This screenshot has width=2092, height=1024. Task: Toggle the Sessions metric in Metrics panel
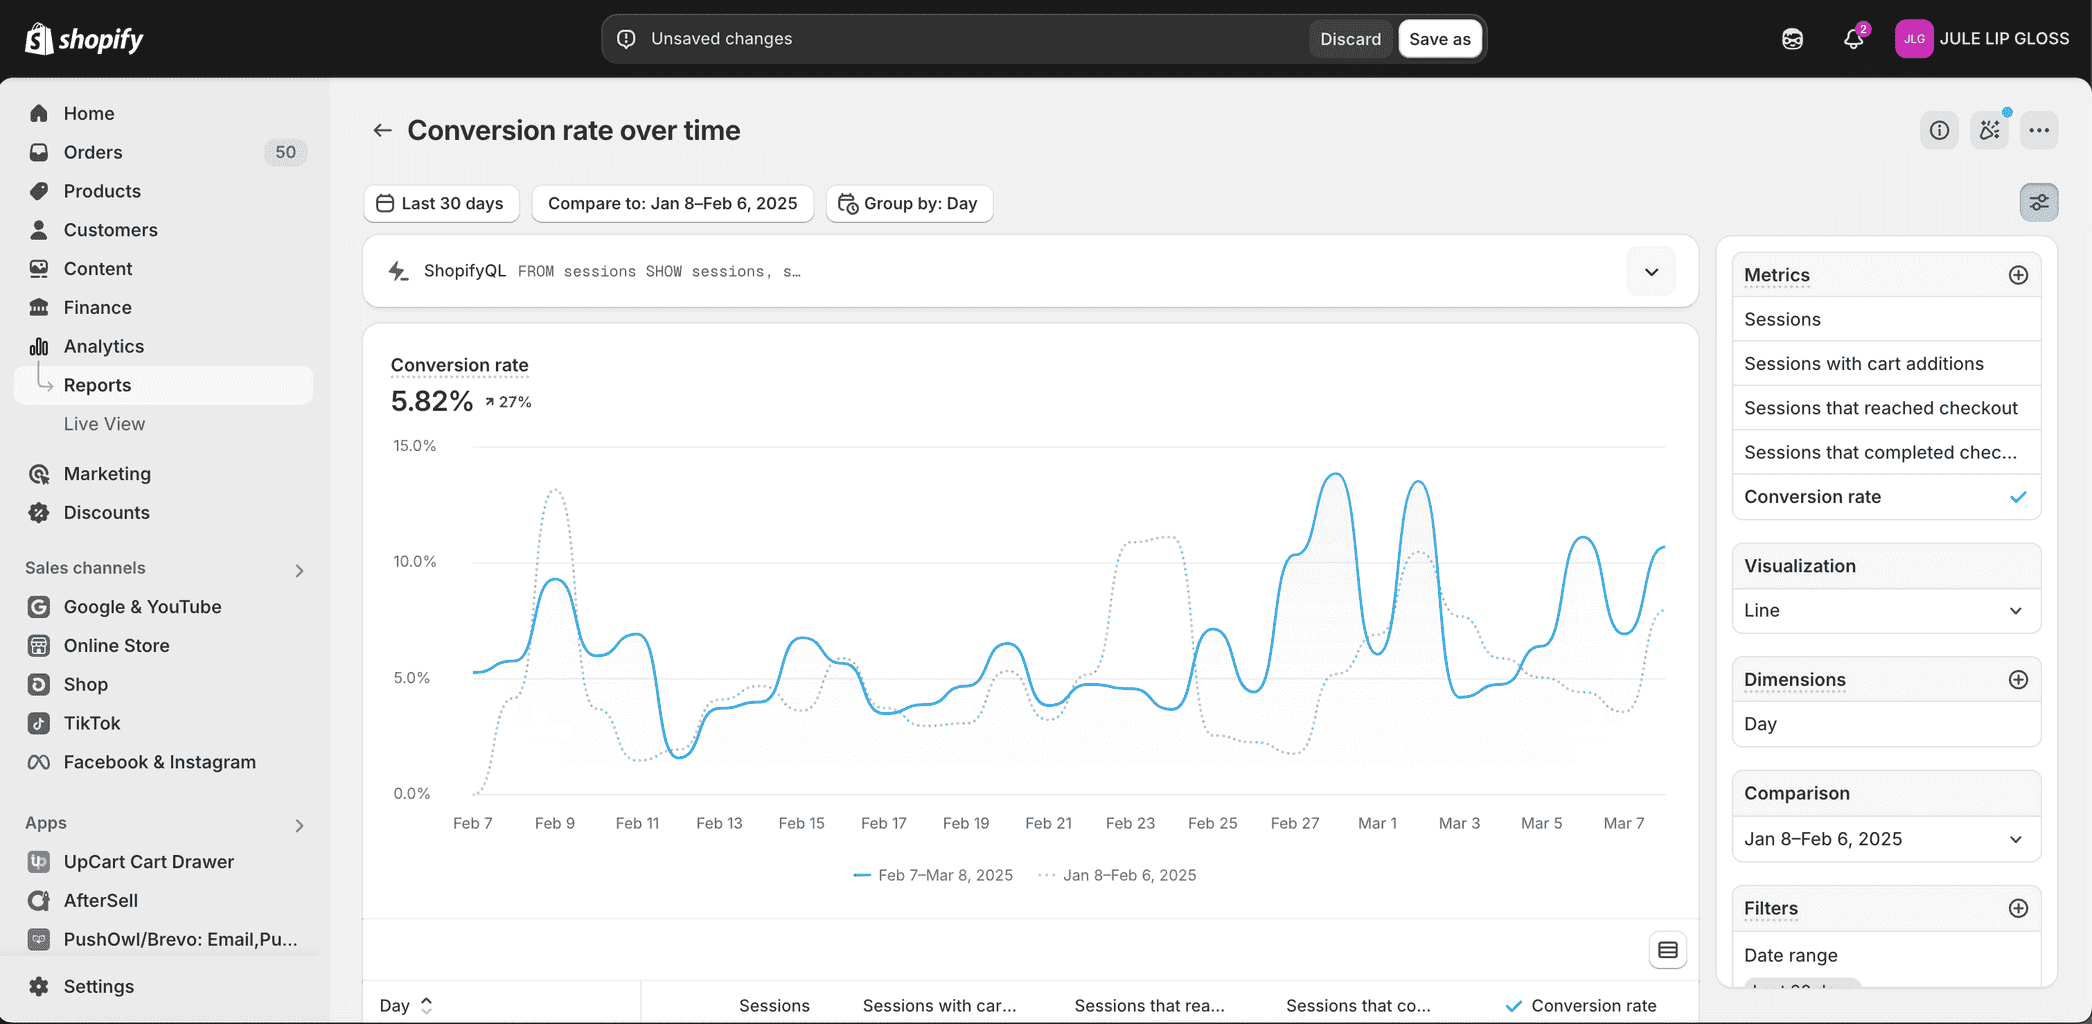pos(1886,319)
